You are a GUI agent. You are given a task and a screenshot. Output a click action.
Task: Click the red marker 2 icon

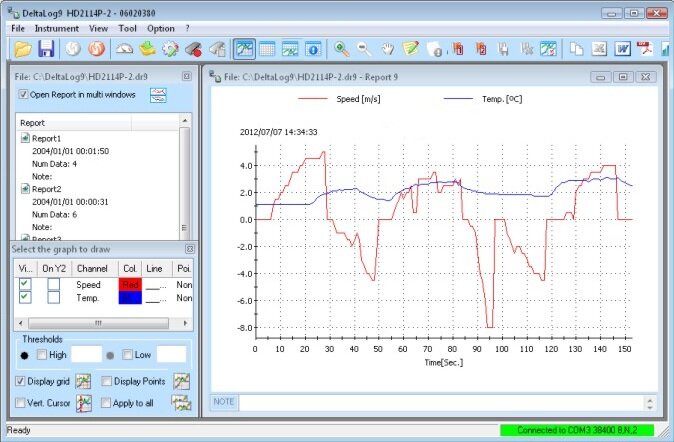tap(481, 49)
